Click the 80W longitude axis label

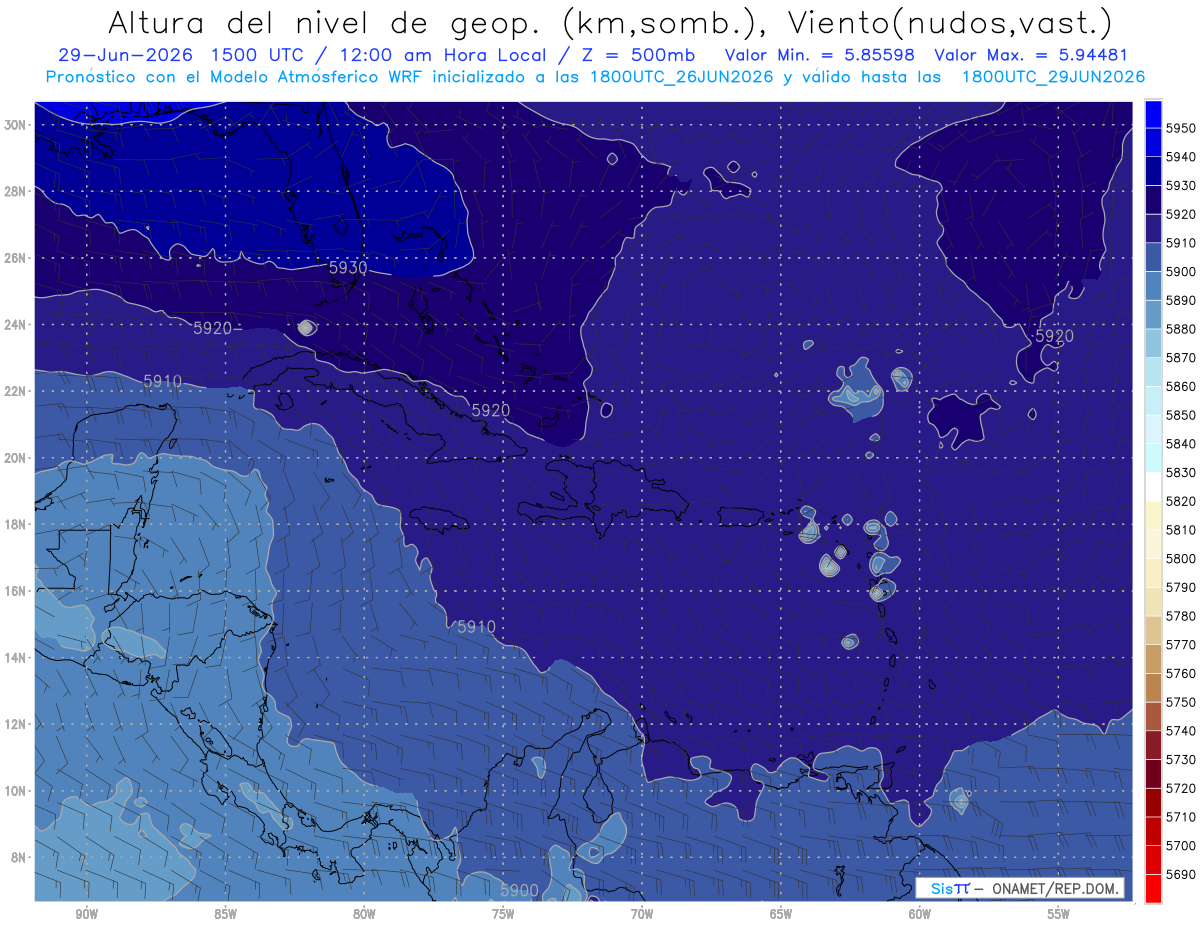coord(364,914)
